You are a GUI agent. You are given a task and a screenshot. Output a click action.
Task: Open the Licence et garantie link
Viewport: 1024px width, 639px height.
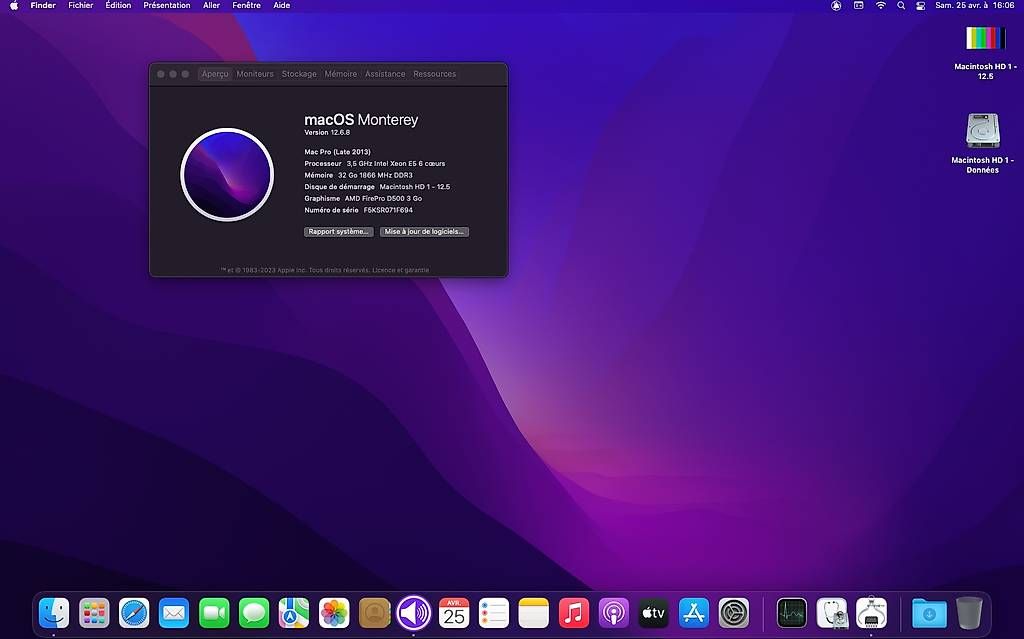(400, 270)
